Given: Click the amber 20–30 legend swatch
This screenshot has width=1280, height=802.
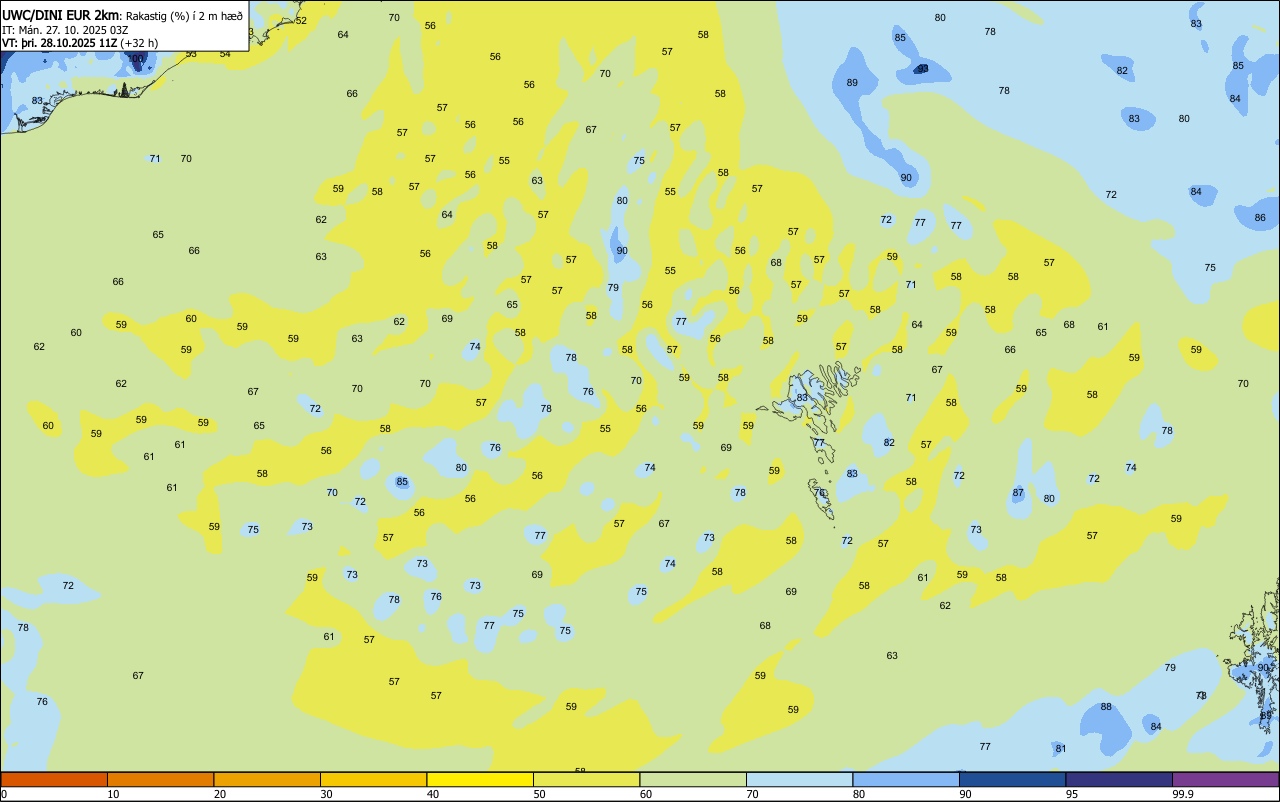Looking at the screenshot, I should [x=267, y=779].
